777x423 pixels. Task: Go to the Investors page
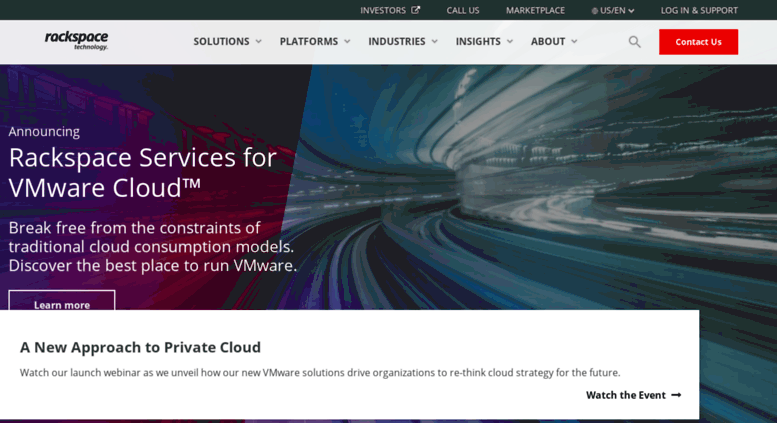point(383,10)
